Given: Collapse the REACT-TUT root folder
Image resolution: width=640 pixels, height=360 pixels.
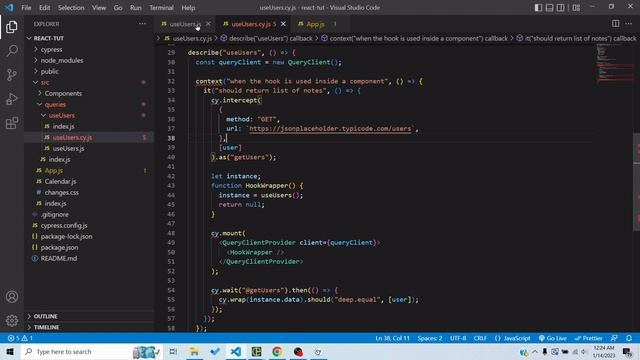Looking at the screenshot, I should [89, 38].
